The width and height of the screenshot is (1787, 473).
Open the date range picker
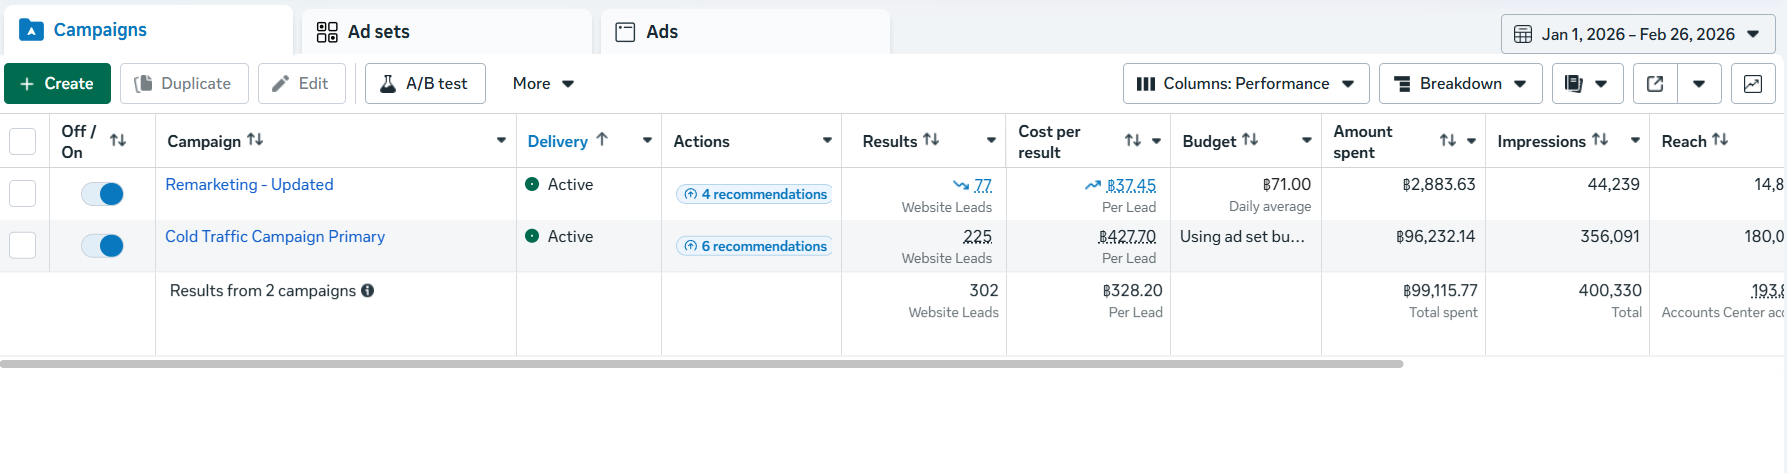pyautogui.click(x=1637, y=34)
